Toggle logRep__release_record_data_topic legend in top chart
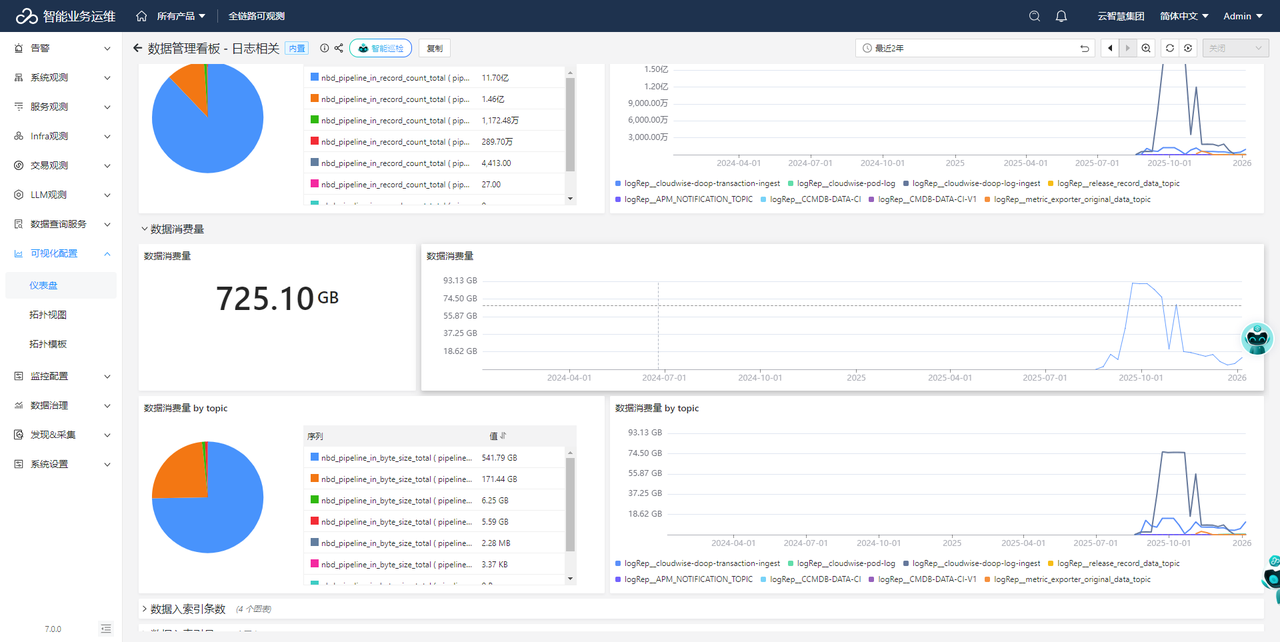Image resolution: width=1280 pixels, height=642 pixels. [1117, 184]
